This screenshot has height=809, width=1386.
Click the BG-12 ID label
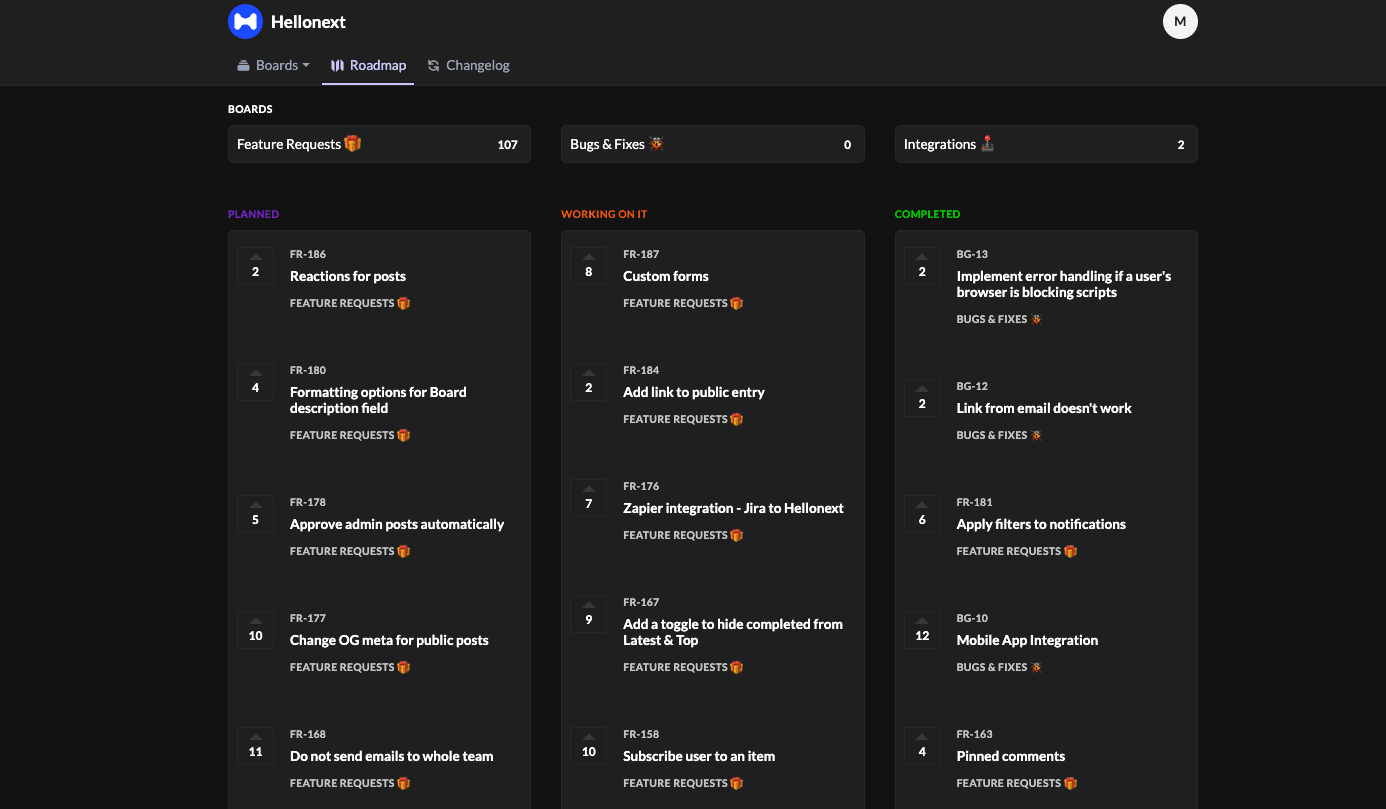972,386
